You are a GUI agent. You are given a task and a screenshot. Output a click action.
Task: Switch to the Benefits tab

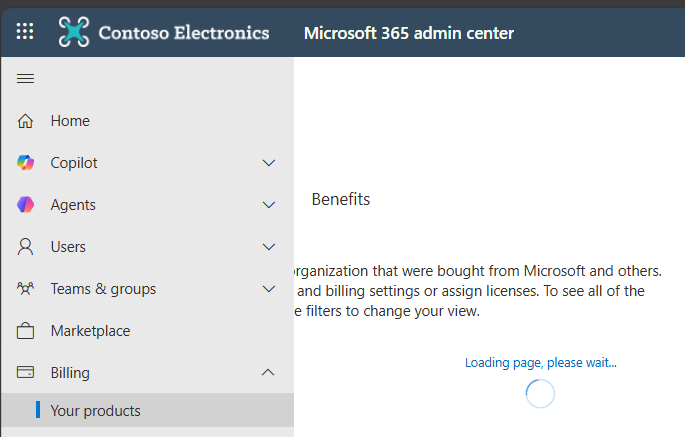tap(341, 199)
